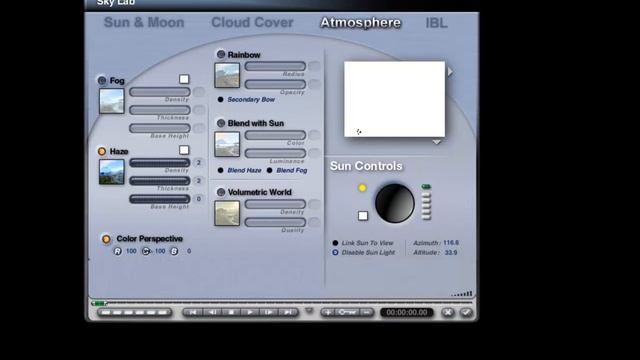Click the Haze Base Height slider
640x360 pixels.
click(x=160, y=199)
